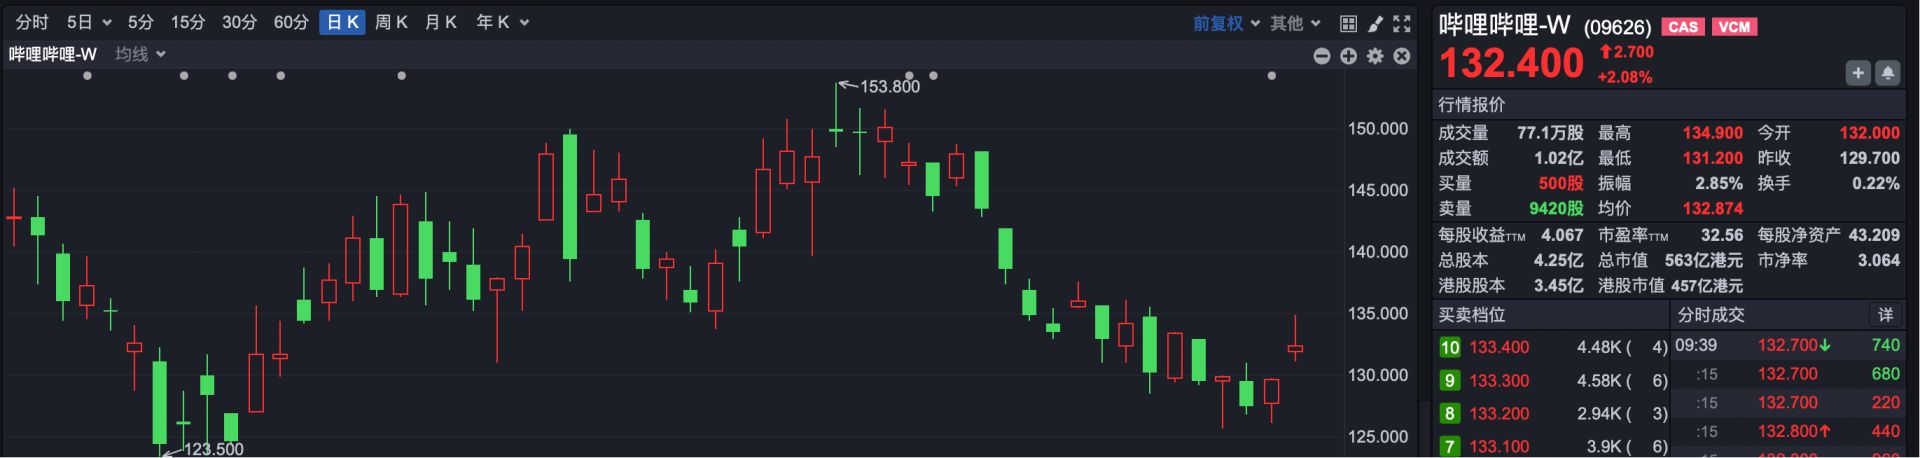Click the CAS badge label

(x=1683, y=27)
